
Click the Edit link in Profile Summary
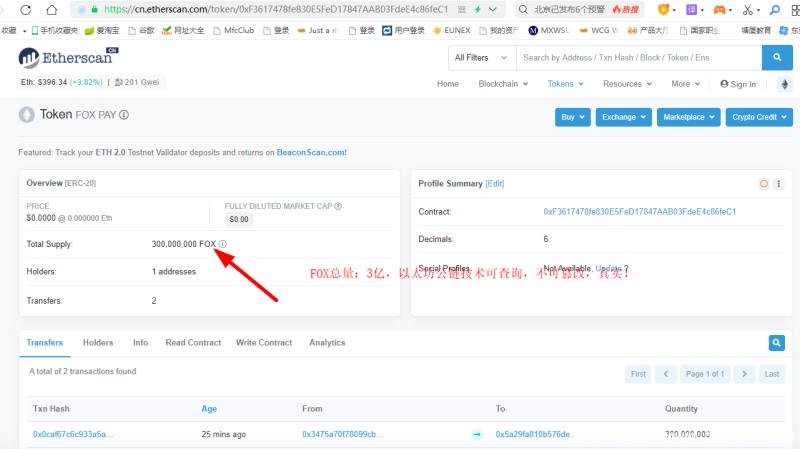(494, 184)
